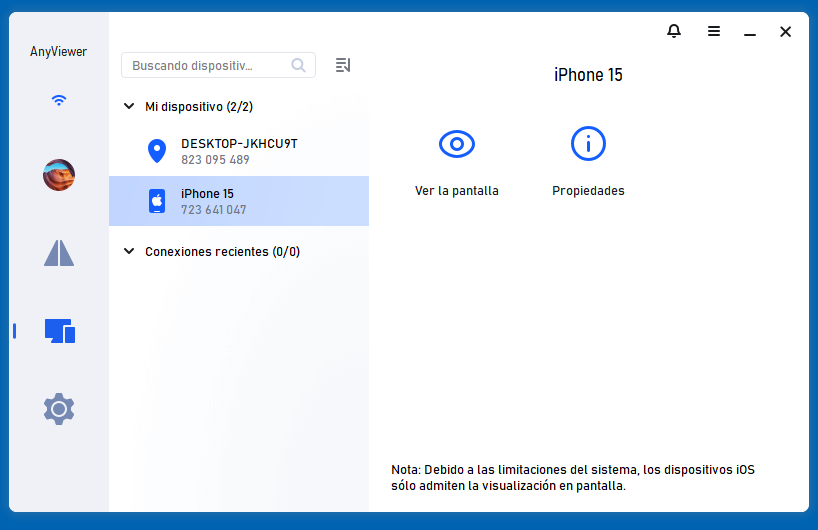
Task: Click the Apple phone icon of iPhone 15
Action: (x=157, y=201)
